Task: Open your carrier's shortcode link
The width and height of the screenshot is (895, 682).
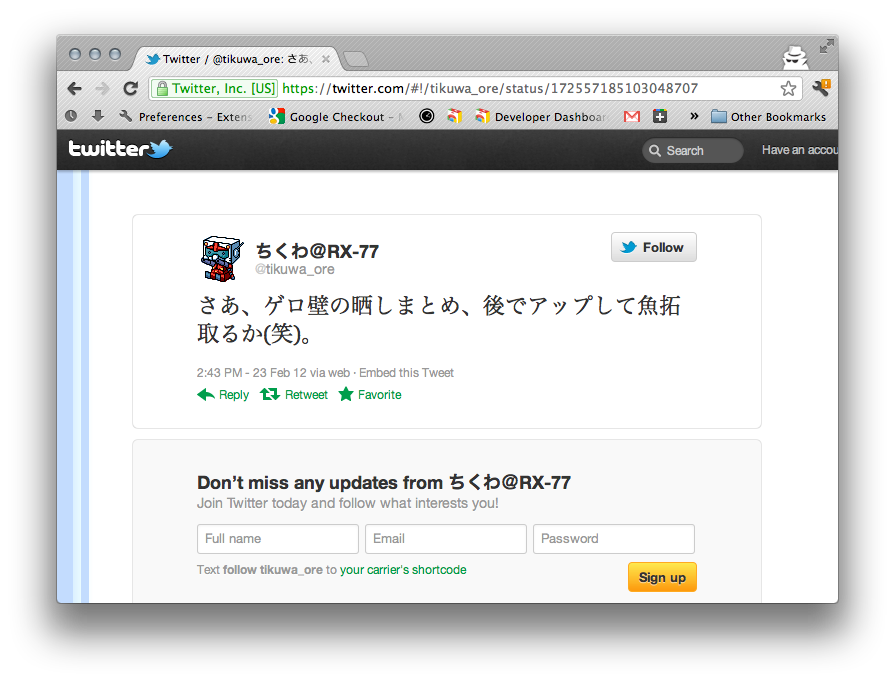Action: [403, 570]
